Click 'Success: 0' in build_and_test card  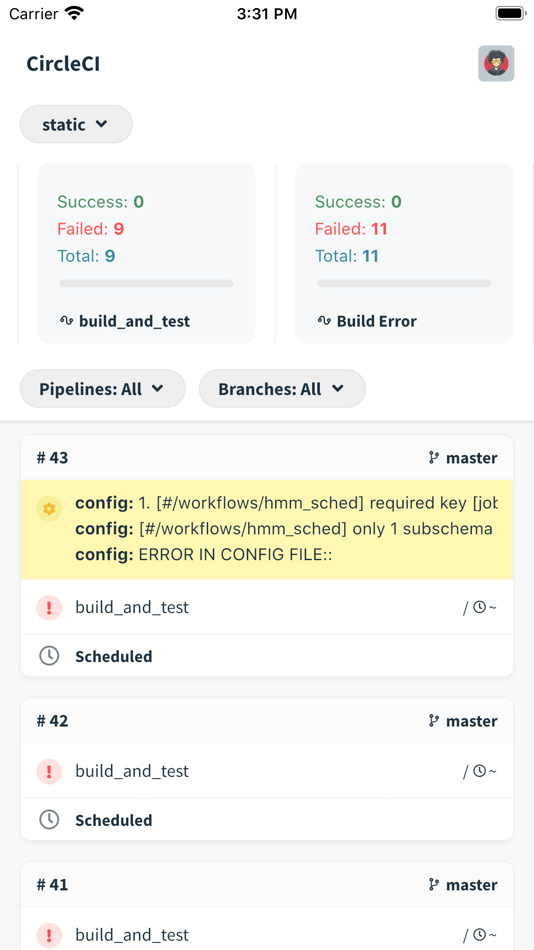[x=101, y=202]
